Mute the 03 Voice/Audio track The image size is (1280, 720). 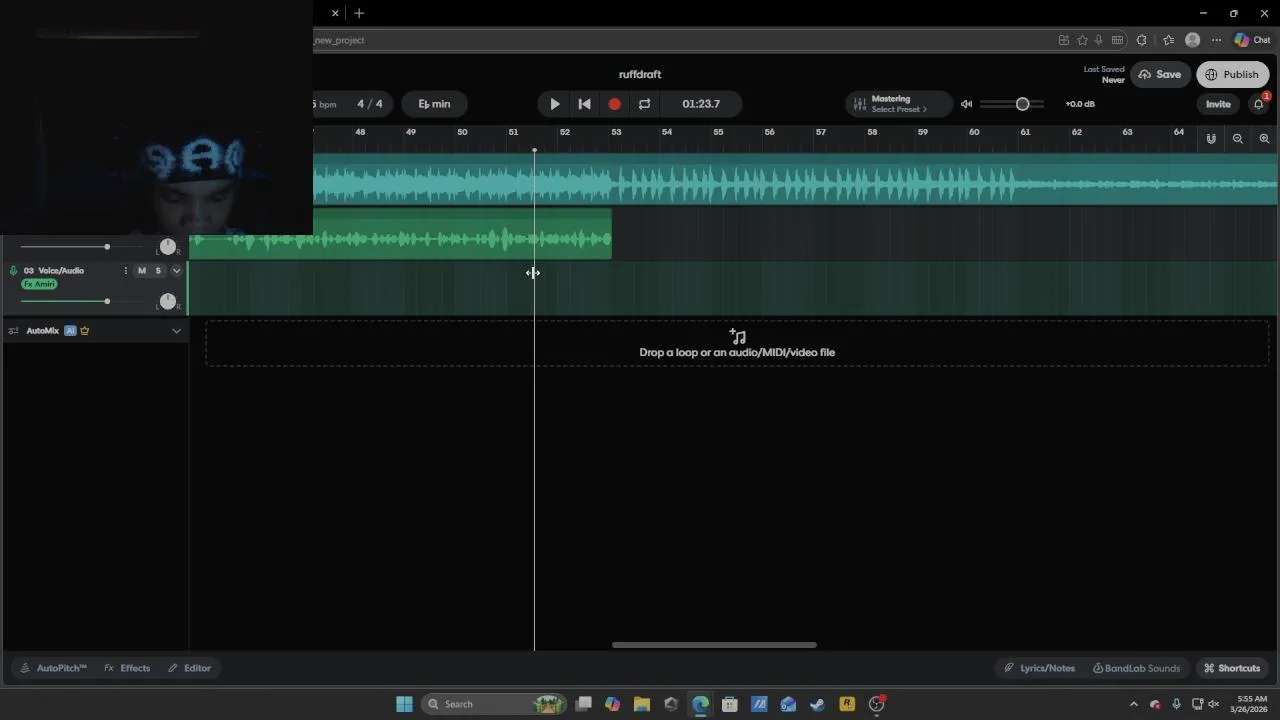click(x=142, y=271)
